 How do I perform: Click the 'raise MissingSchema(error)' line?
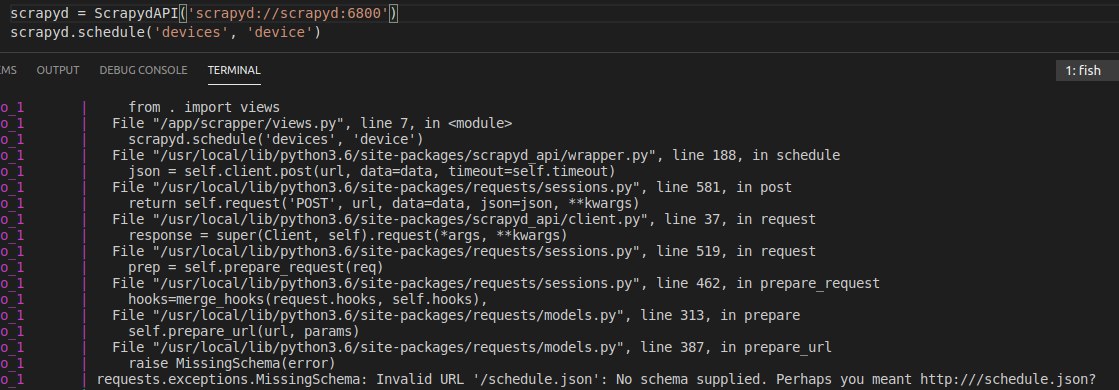tap(232, 364)
